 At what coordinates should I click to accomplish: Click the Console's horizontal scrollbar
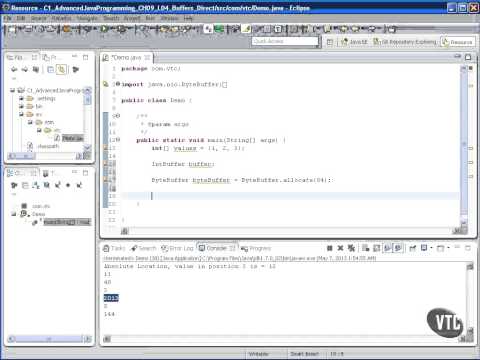(285, 339)
